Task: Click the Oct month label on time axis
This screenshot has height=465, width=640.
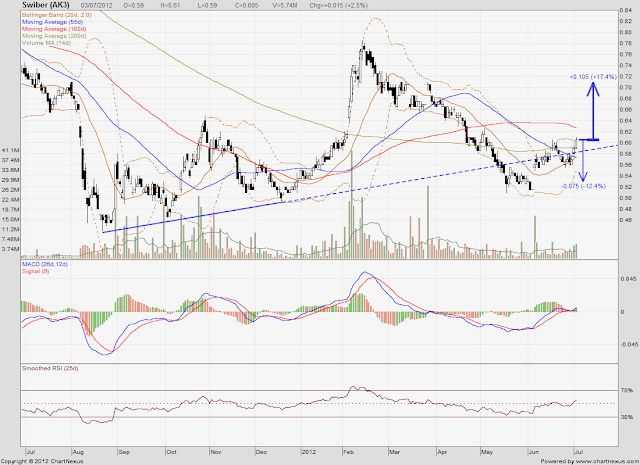Action: click(172, 452)
